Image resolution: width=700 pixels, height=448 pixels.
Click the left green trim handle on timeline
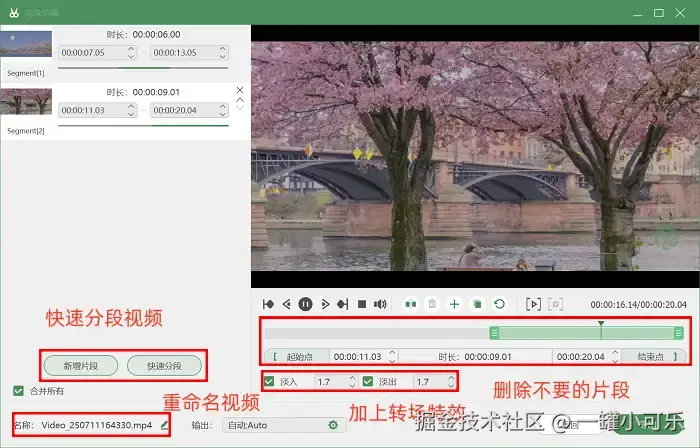point(494,333)
